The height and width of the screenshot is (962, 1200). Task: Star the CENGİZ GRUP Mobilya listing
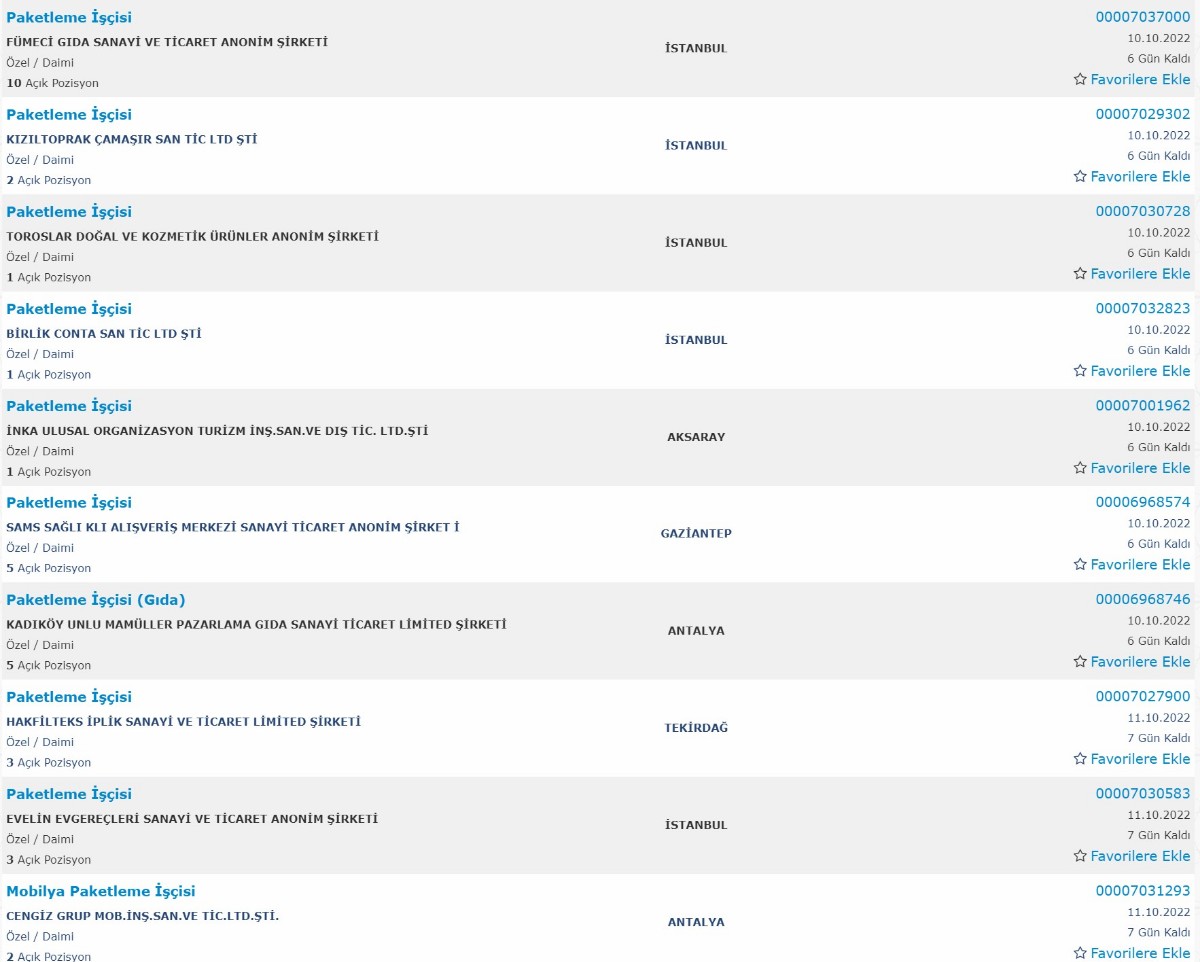(x=1080, y=952)
